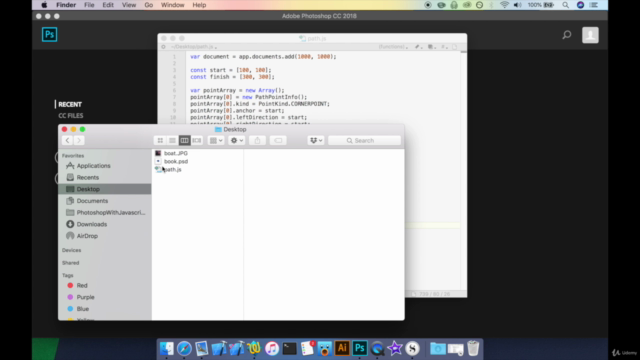Click the Siri icon in menu bar

580,5
